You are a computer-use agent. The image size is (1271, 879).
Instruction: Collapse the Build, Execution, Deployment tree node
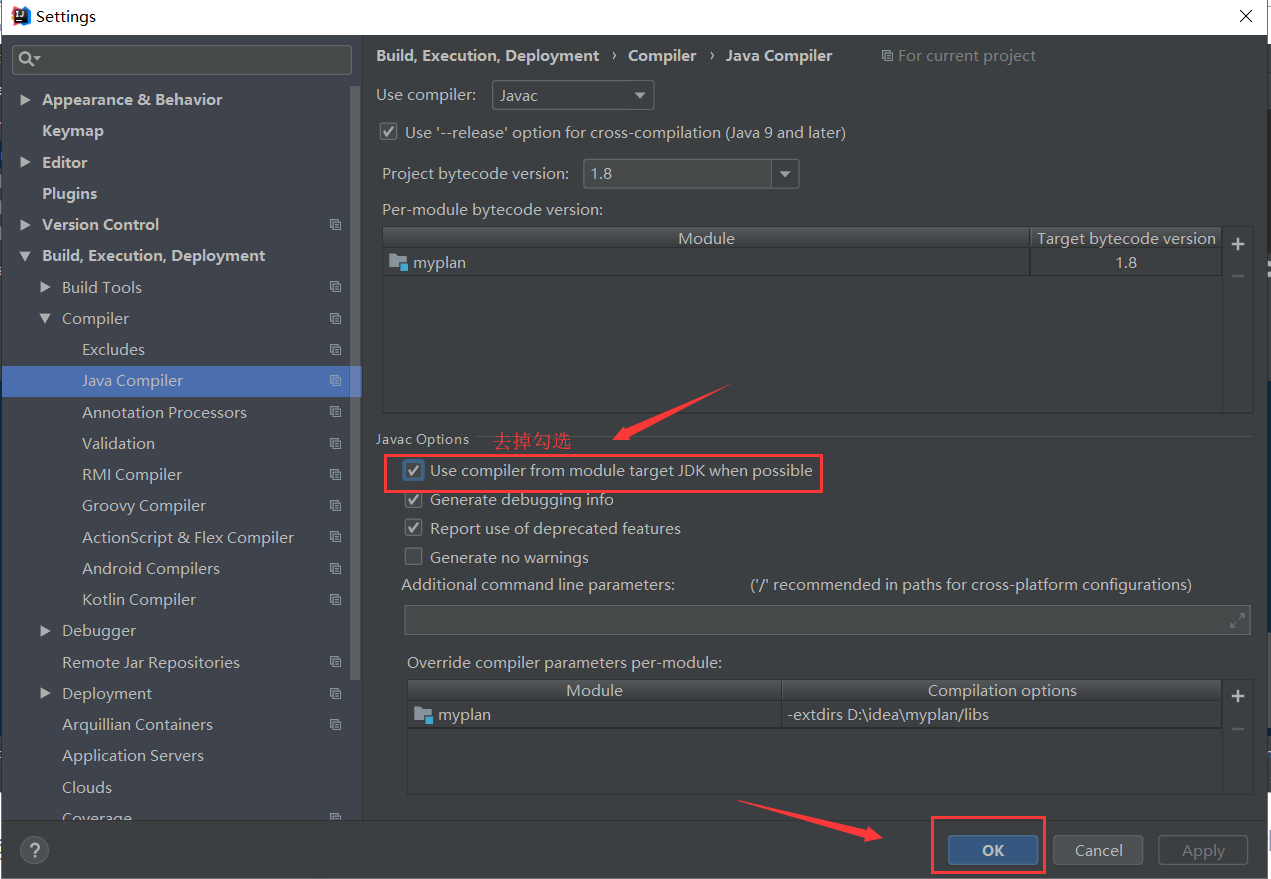pyautogui.click(x=25, y=255)
